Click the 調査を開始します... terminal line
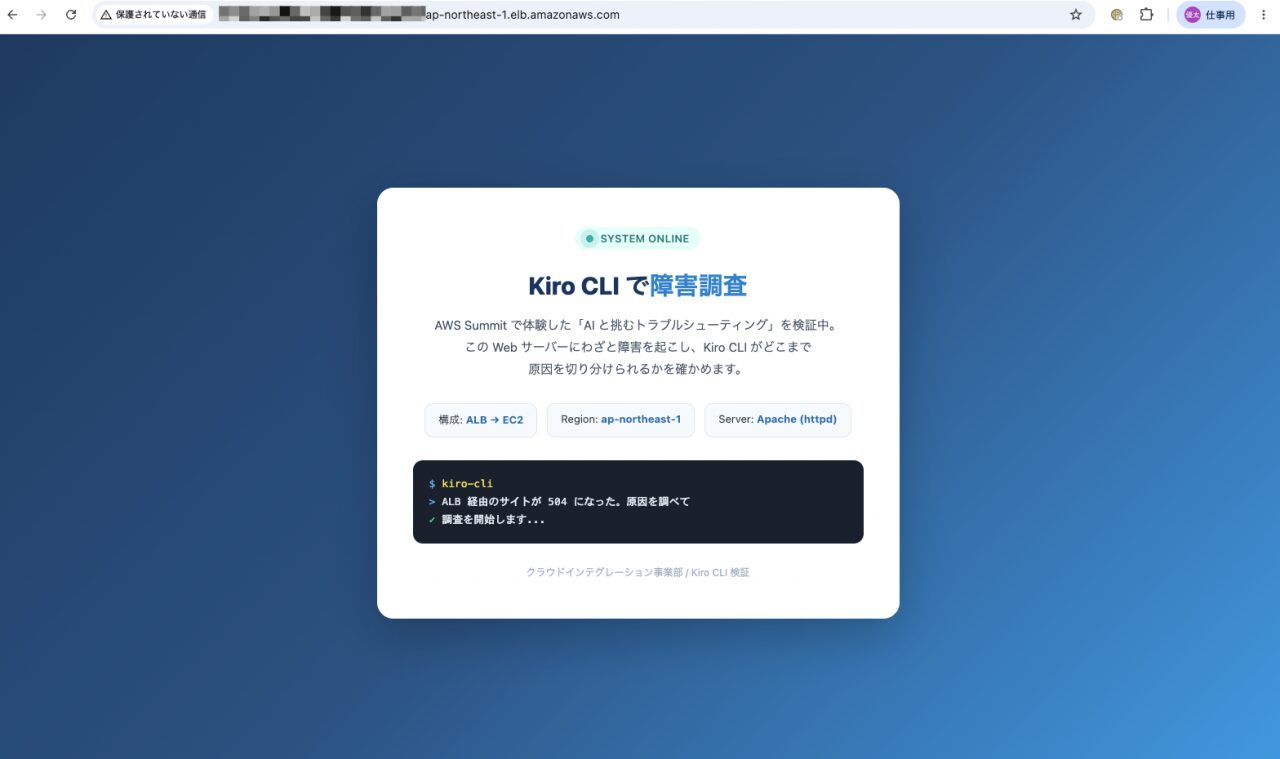 coord(487,520)
